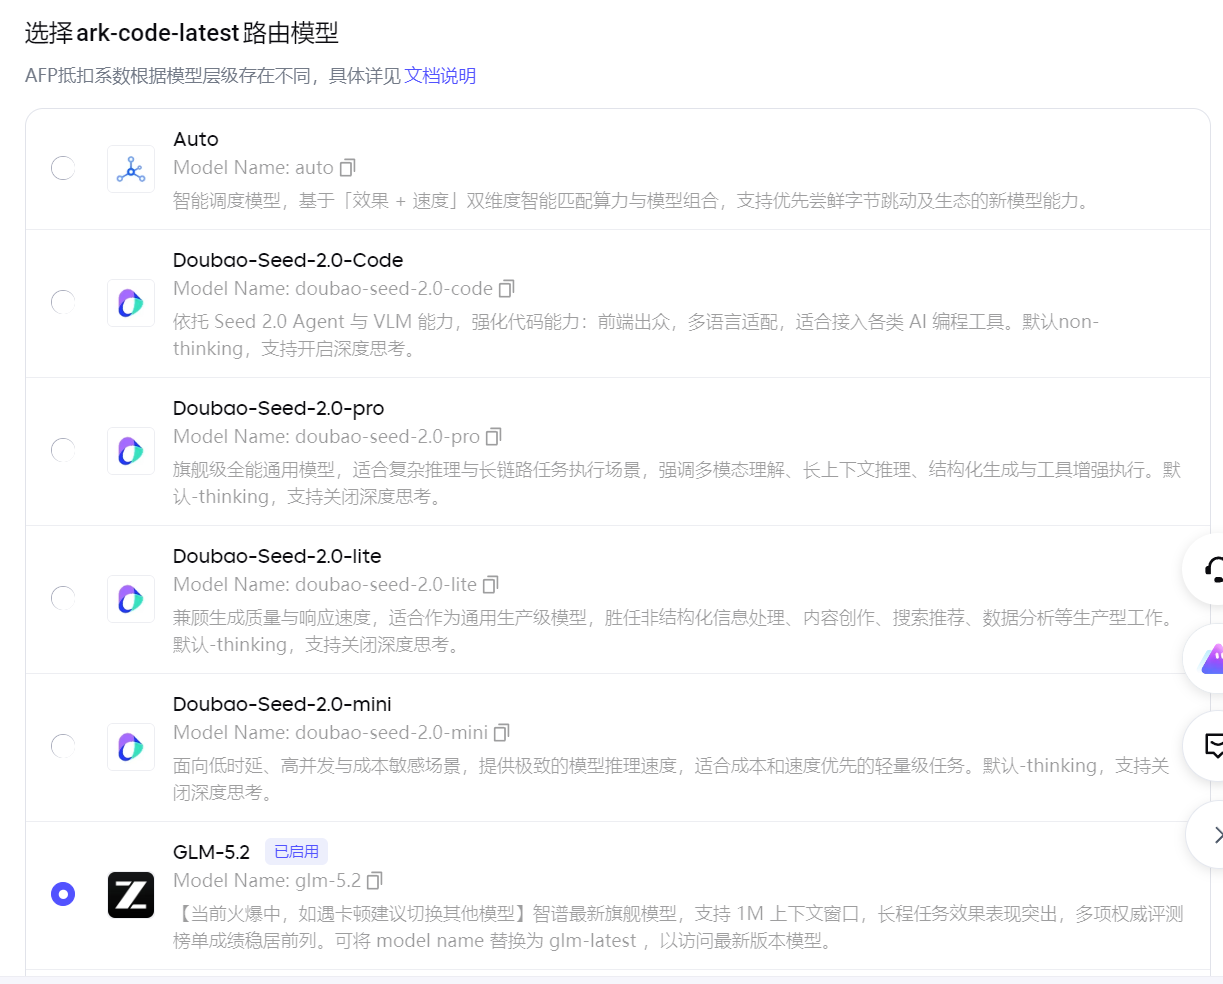Copy model name doubao-seed-2.0-mini
Viewport: 1223px width, 984px height.
(x=502, y=732)
